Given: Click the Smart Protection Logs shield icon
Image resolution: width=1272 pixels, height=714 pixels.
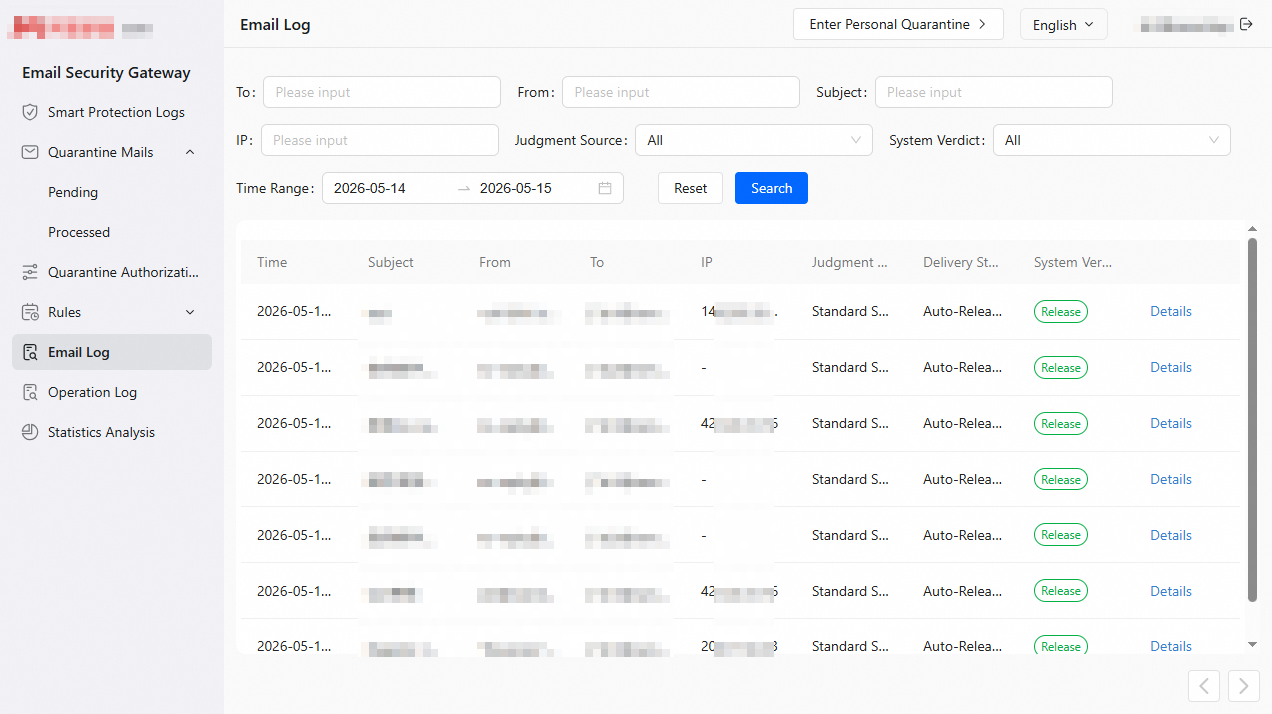Looking at the screenshot, I should coord(30,112).
